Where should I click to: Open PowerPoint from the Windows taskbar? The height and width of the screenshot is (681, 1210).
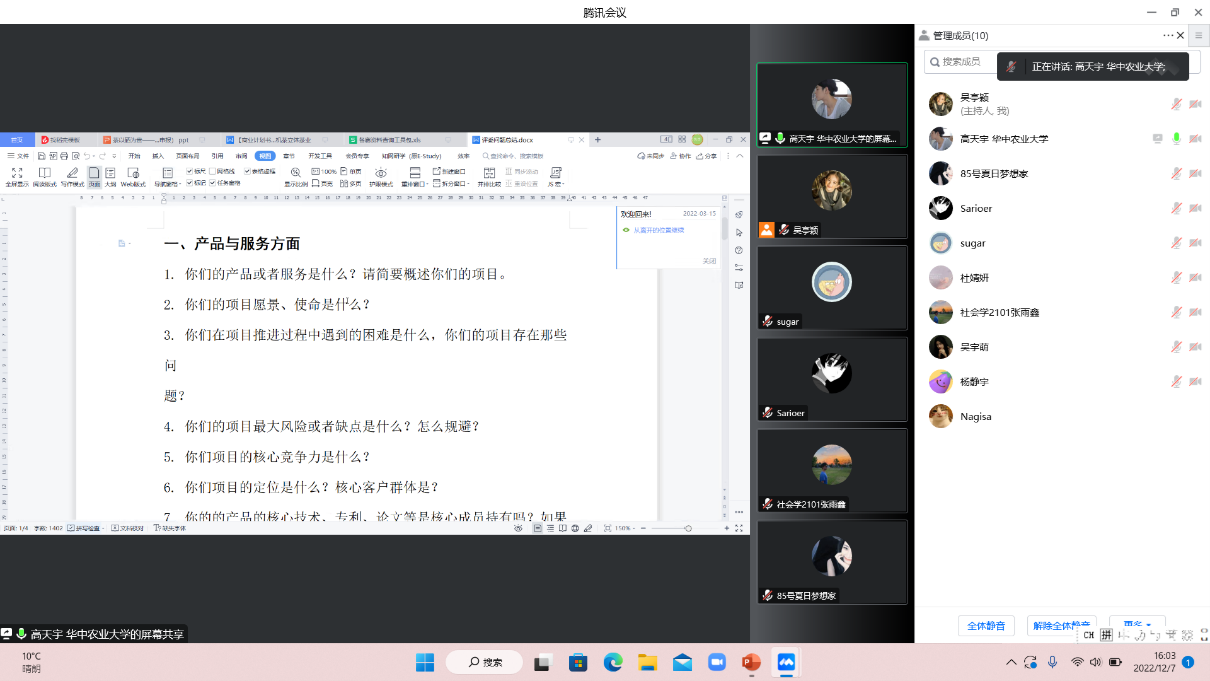click(x=751, y=662)
